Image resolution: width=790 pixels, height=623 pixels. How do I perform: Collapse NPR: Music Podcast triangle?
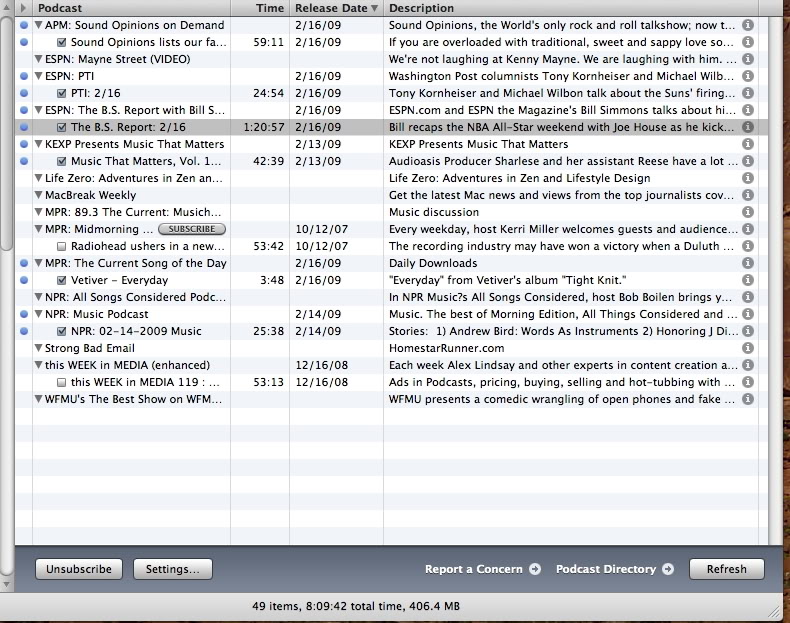pyautogui.click(x=38, y=314)
